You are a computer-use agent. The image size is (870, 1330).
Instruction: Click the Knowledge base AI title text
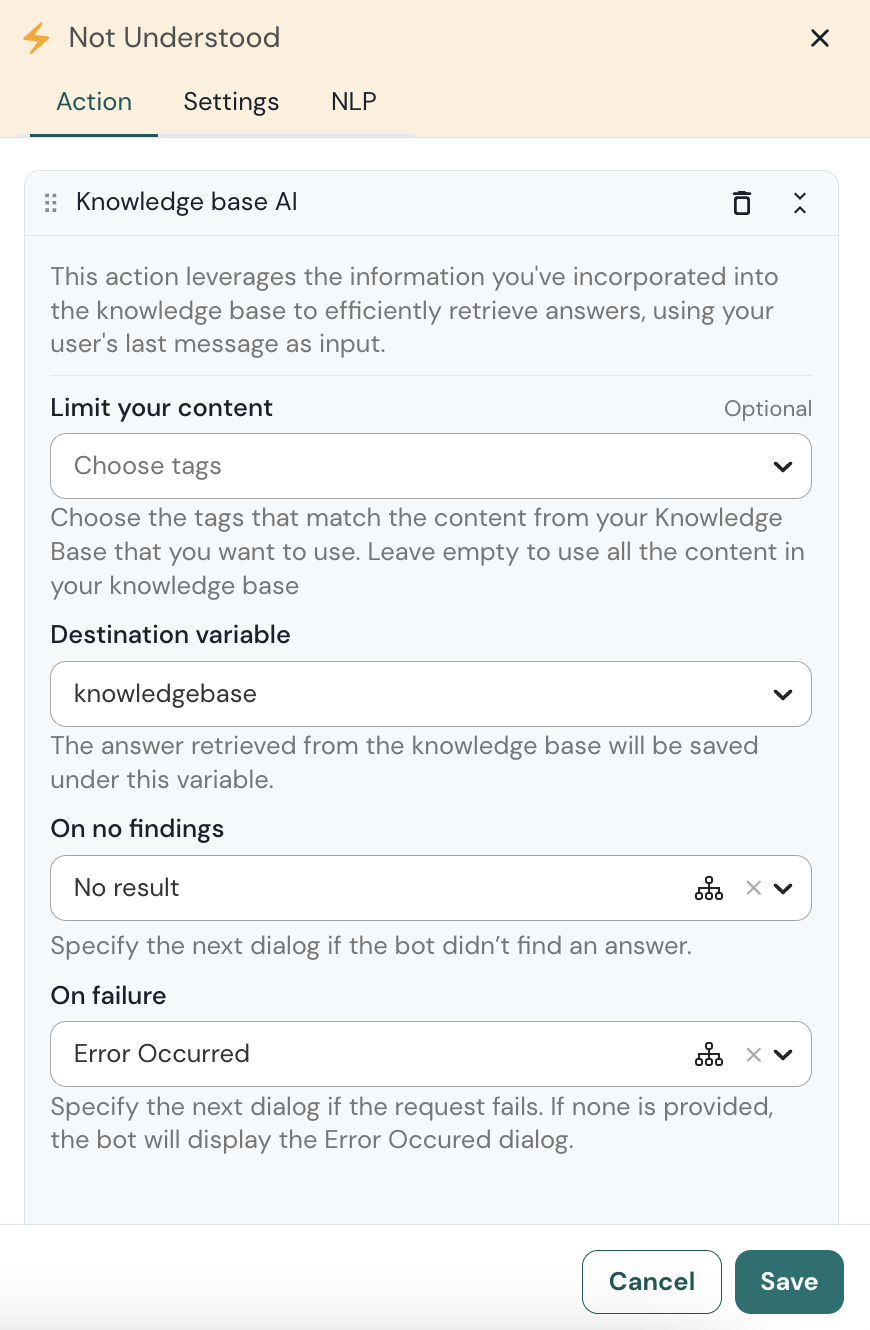(186, 202)
